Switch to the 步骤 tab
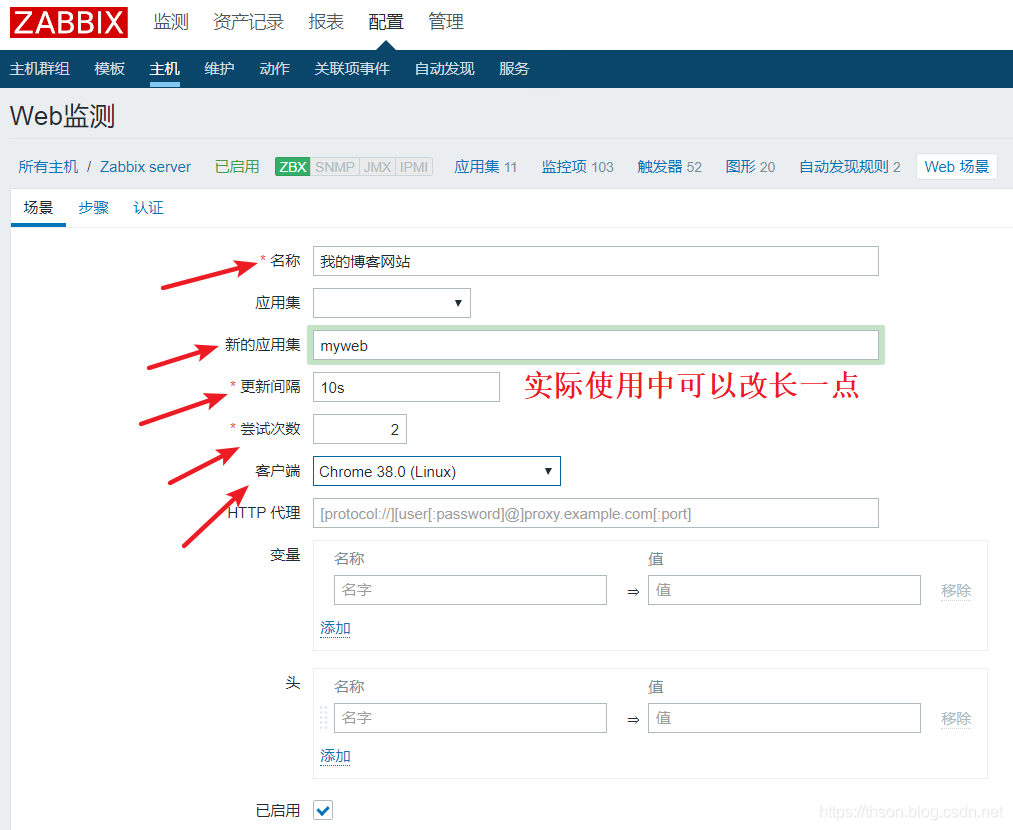This screenshot has width=1013, height=830. pos(93,208)
